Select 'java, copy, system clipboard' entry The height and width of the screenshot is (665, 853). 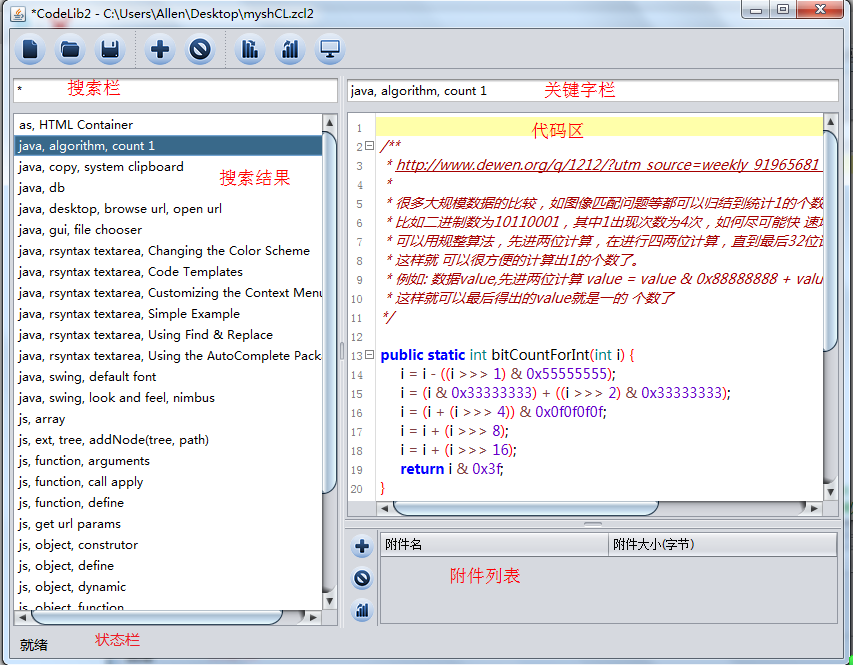click(x=168, y=167)
